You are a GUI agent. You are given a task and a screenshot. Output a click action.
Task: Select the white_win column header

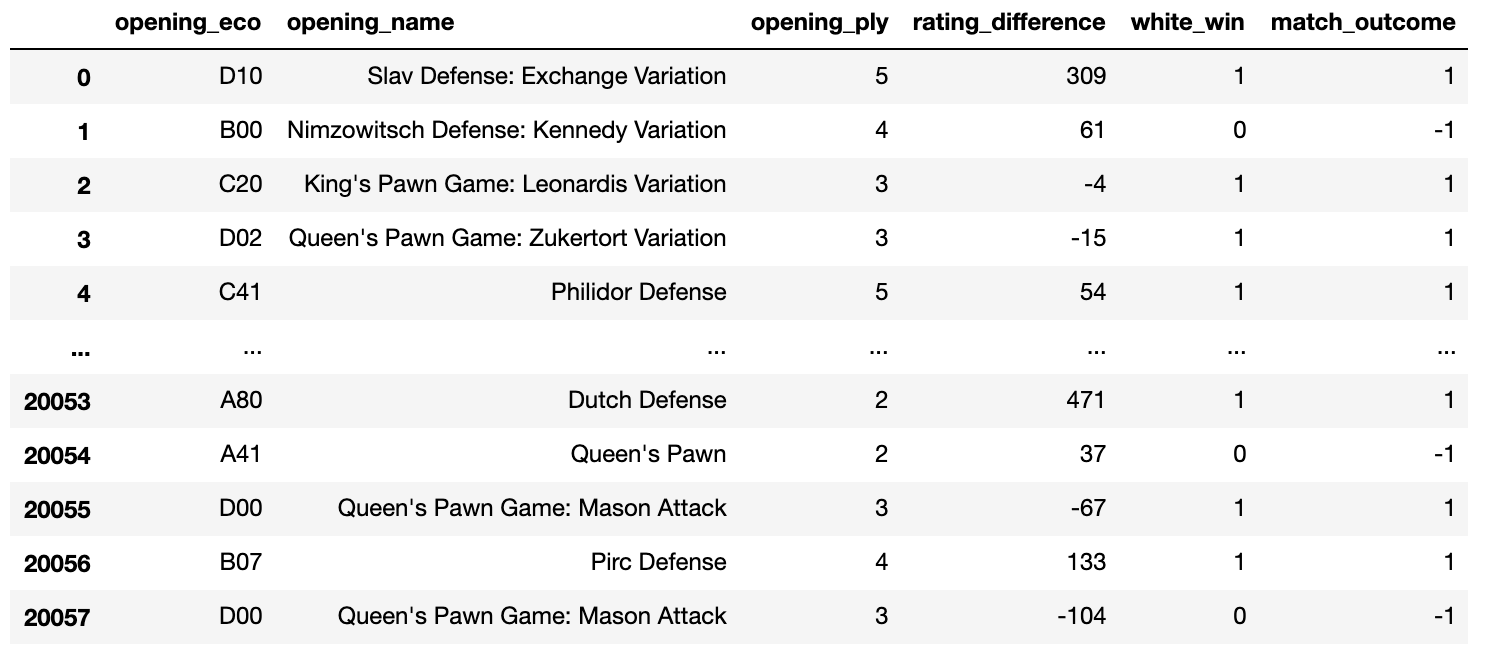click(x=1187, y=23)
